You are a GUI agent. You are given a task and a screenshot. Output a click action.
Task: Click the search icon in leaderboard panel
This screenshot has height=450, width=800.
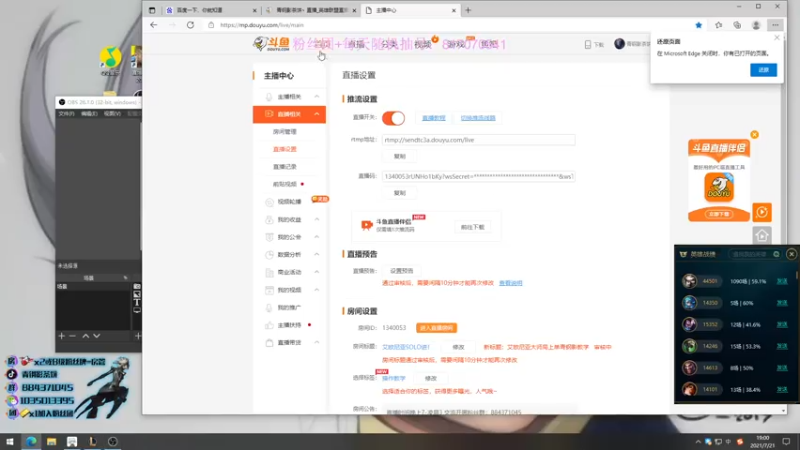776,254
